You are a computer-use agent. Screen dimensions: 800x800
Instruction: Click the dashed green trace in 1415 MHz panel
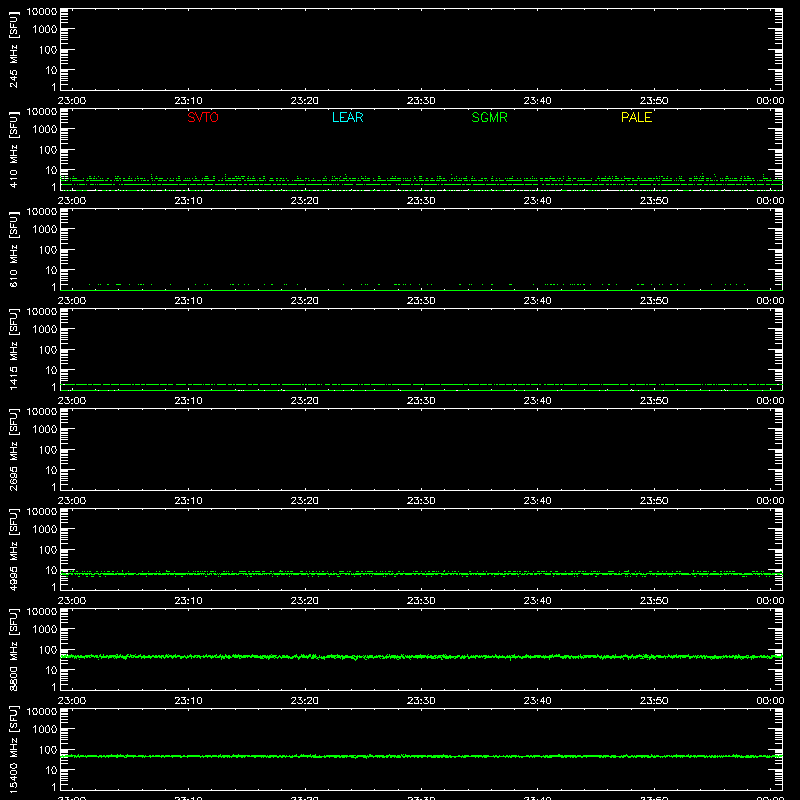click(x=421, y=384)
